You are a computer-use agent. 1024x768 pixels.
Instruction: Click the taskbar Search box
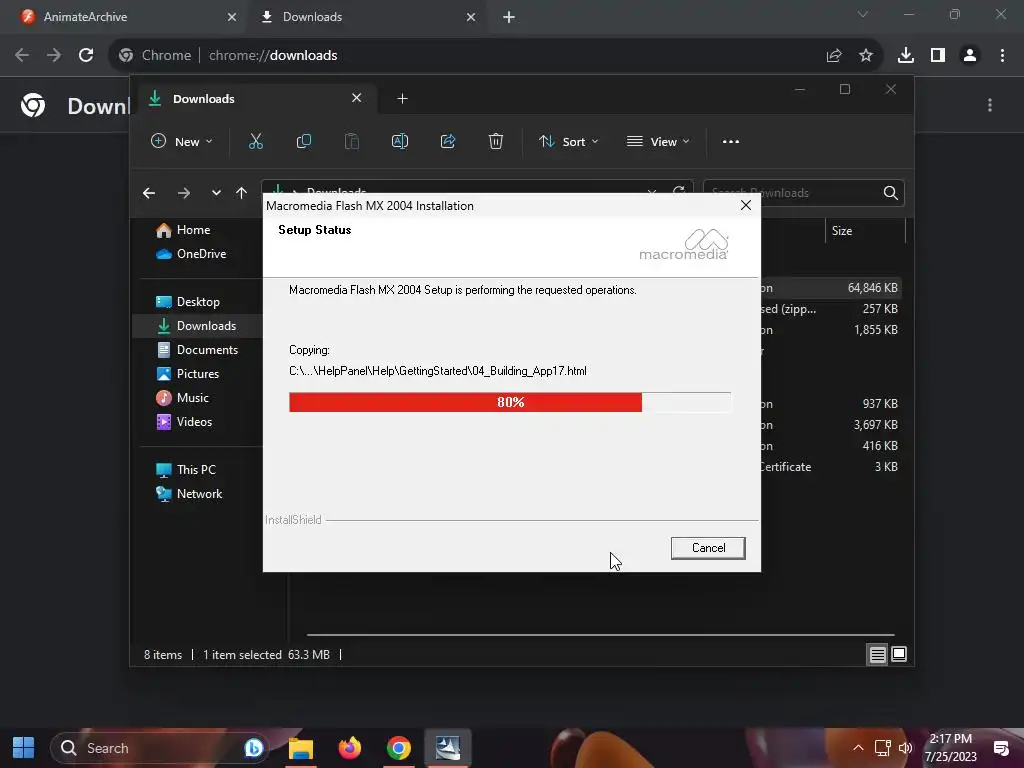160,748
